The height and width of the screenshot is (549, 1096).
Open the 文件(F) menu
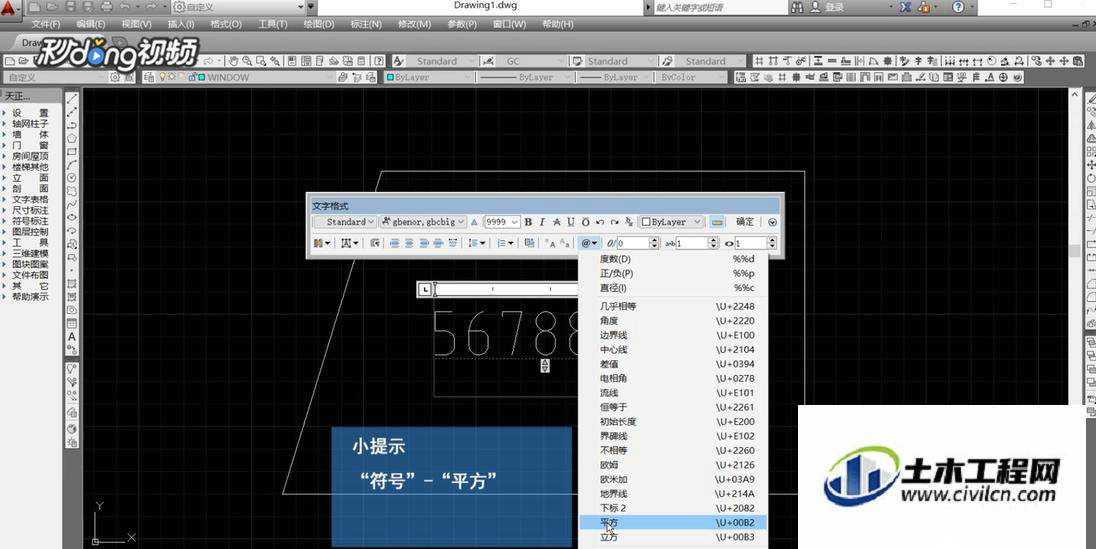tap(46, 24)
